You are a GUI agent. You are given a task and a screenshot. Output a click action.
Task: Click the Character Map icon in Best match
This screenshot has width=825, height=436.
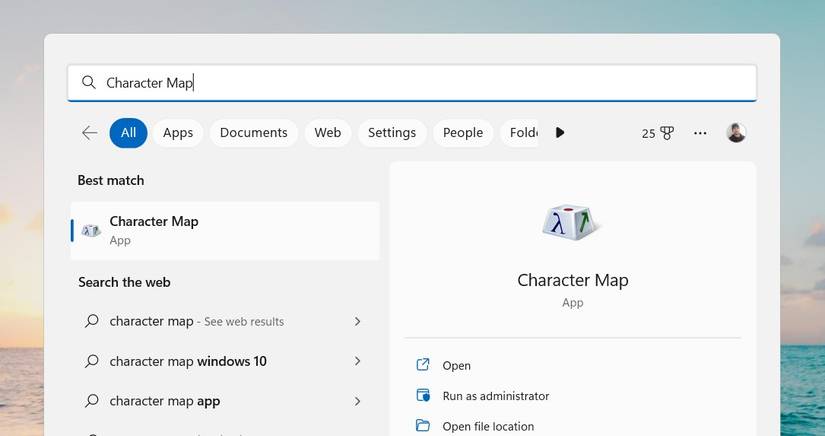91,230
